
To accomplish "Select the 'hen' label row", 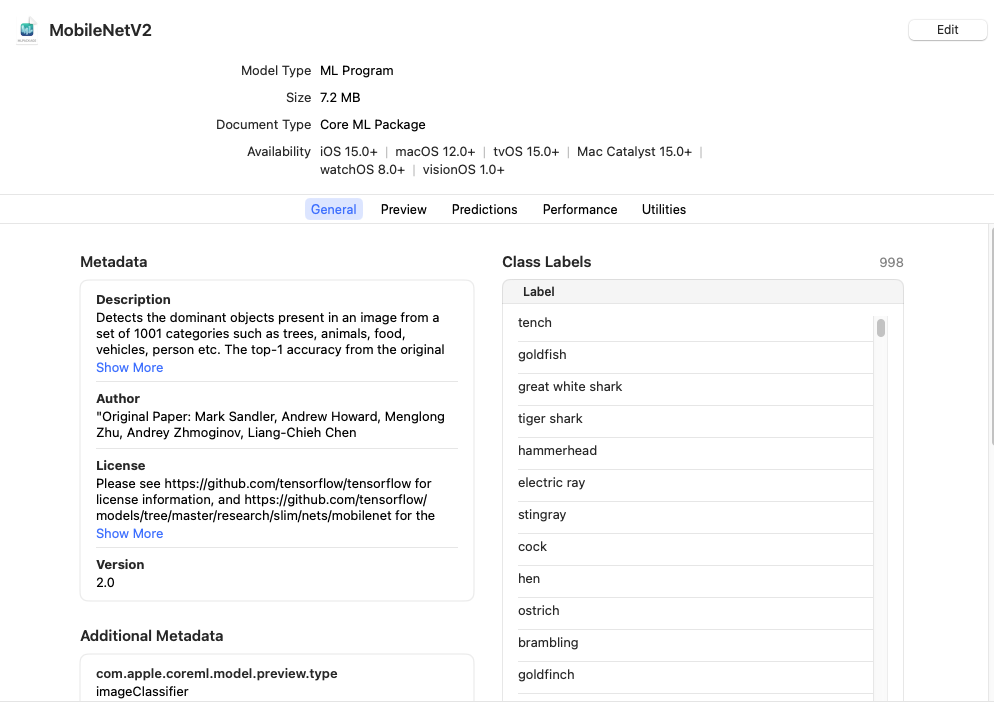I will [x=695, y=579].
